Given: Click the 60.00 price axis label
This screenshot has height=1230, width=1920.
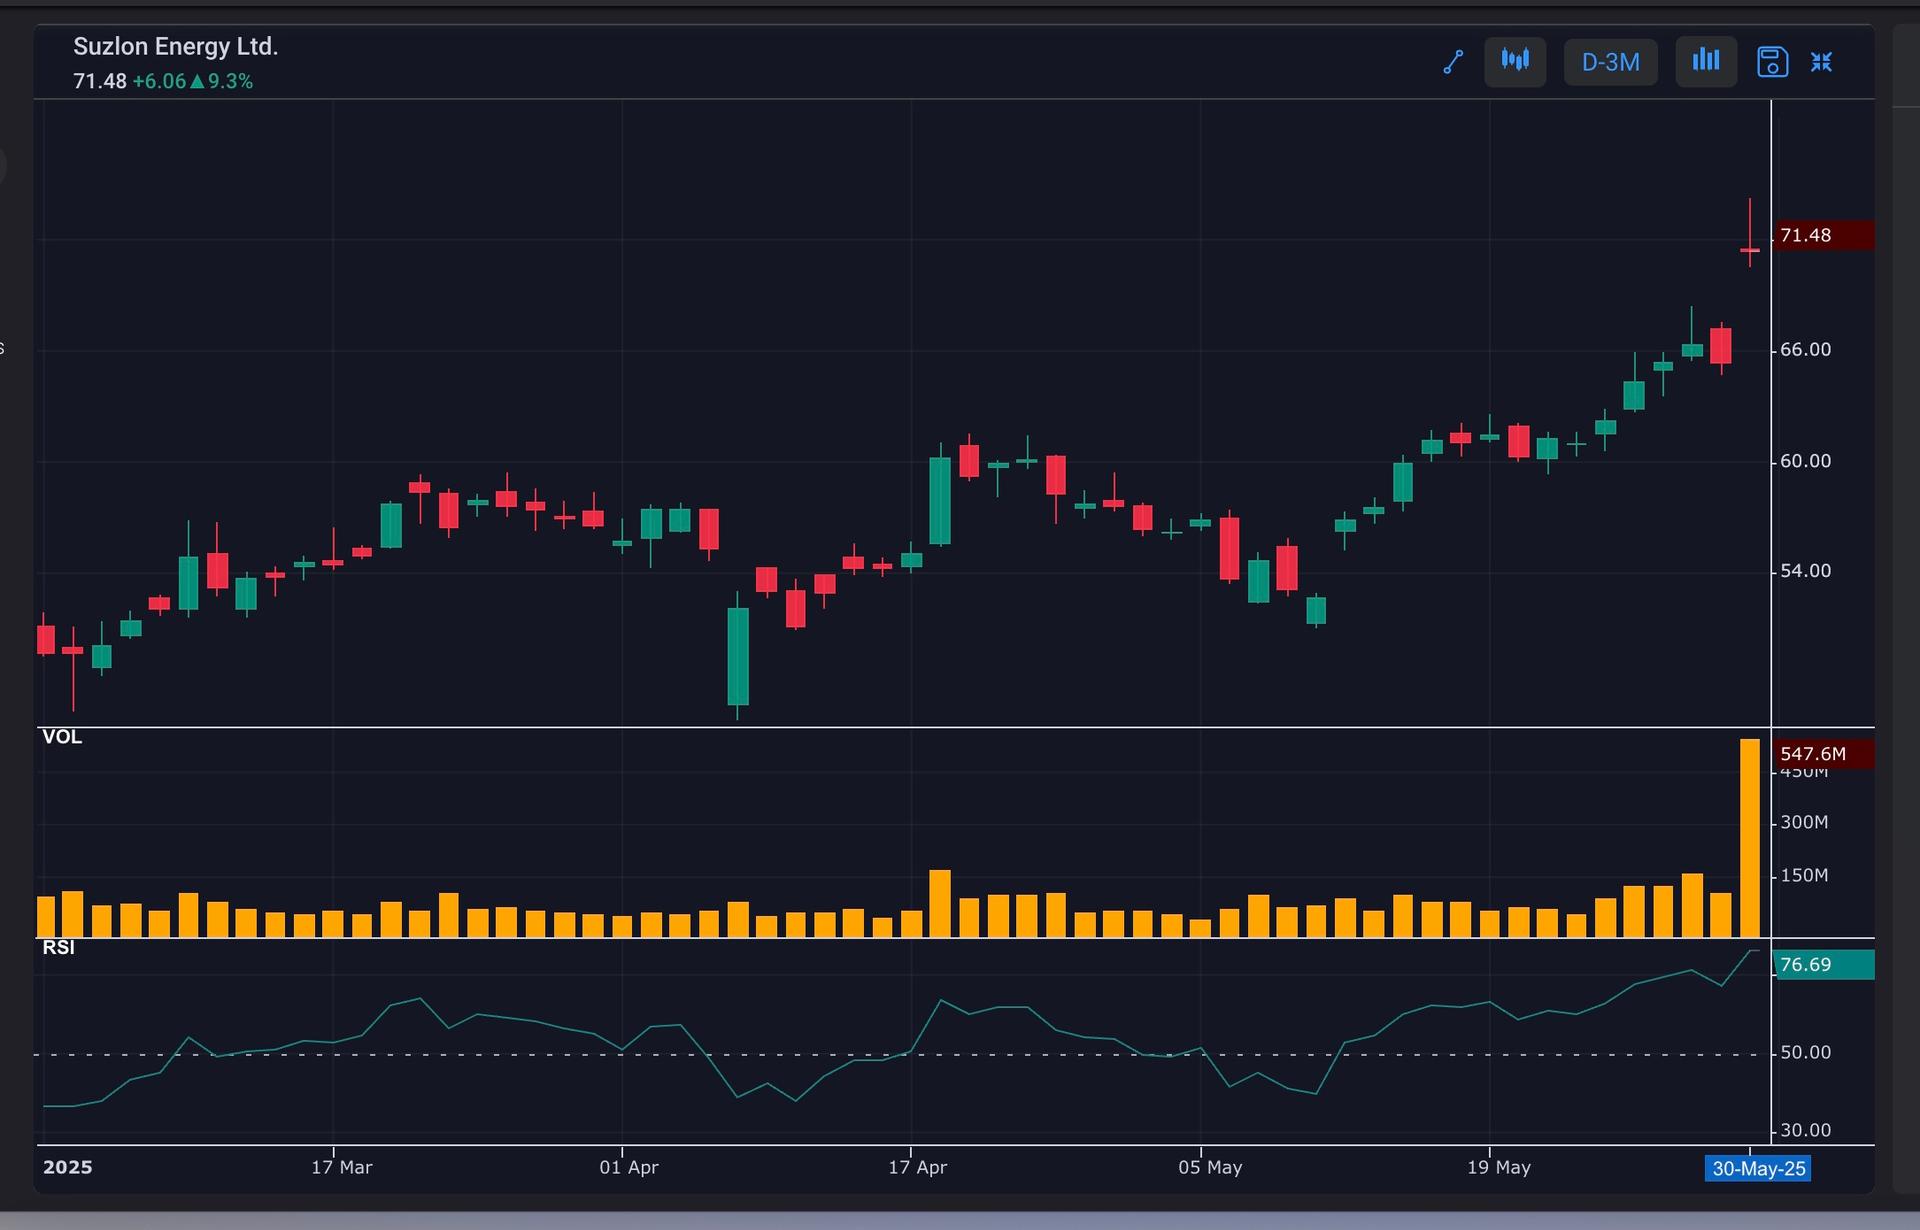Looking at the screenshot, I should [x=1806, y=461].
